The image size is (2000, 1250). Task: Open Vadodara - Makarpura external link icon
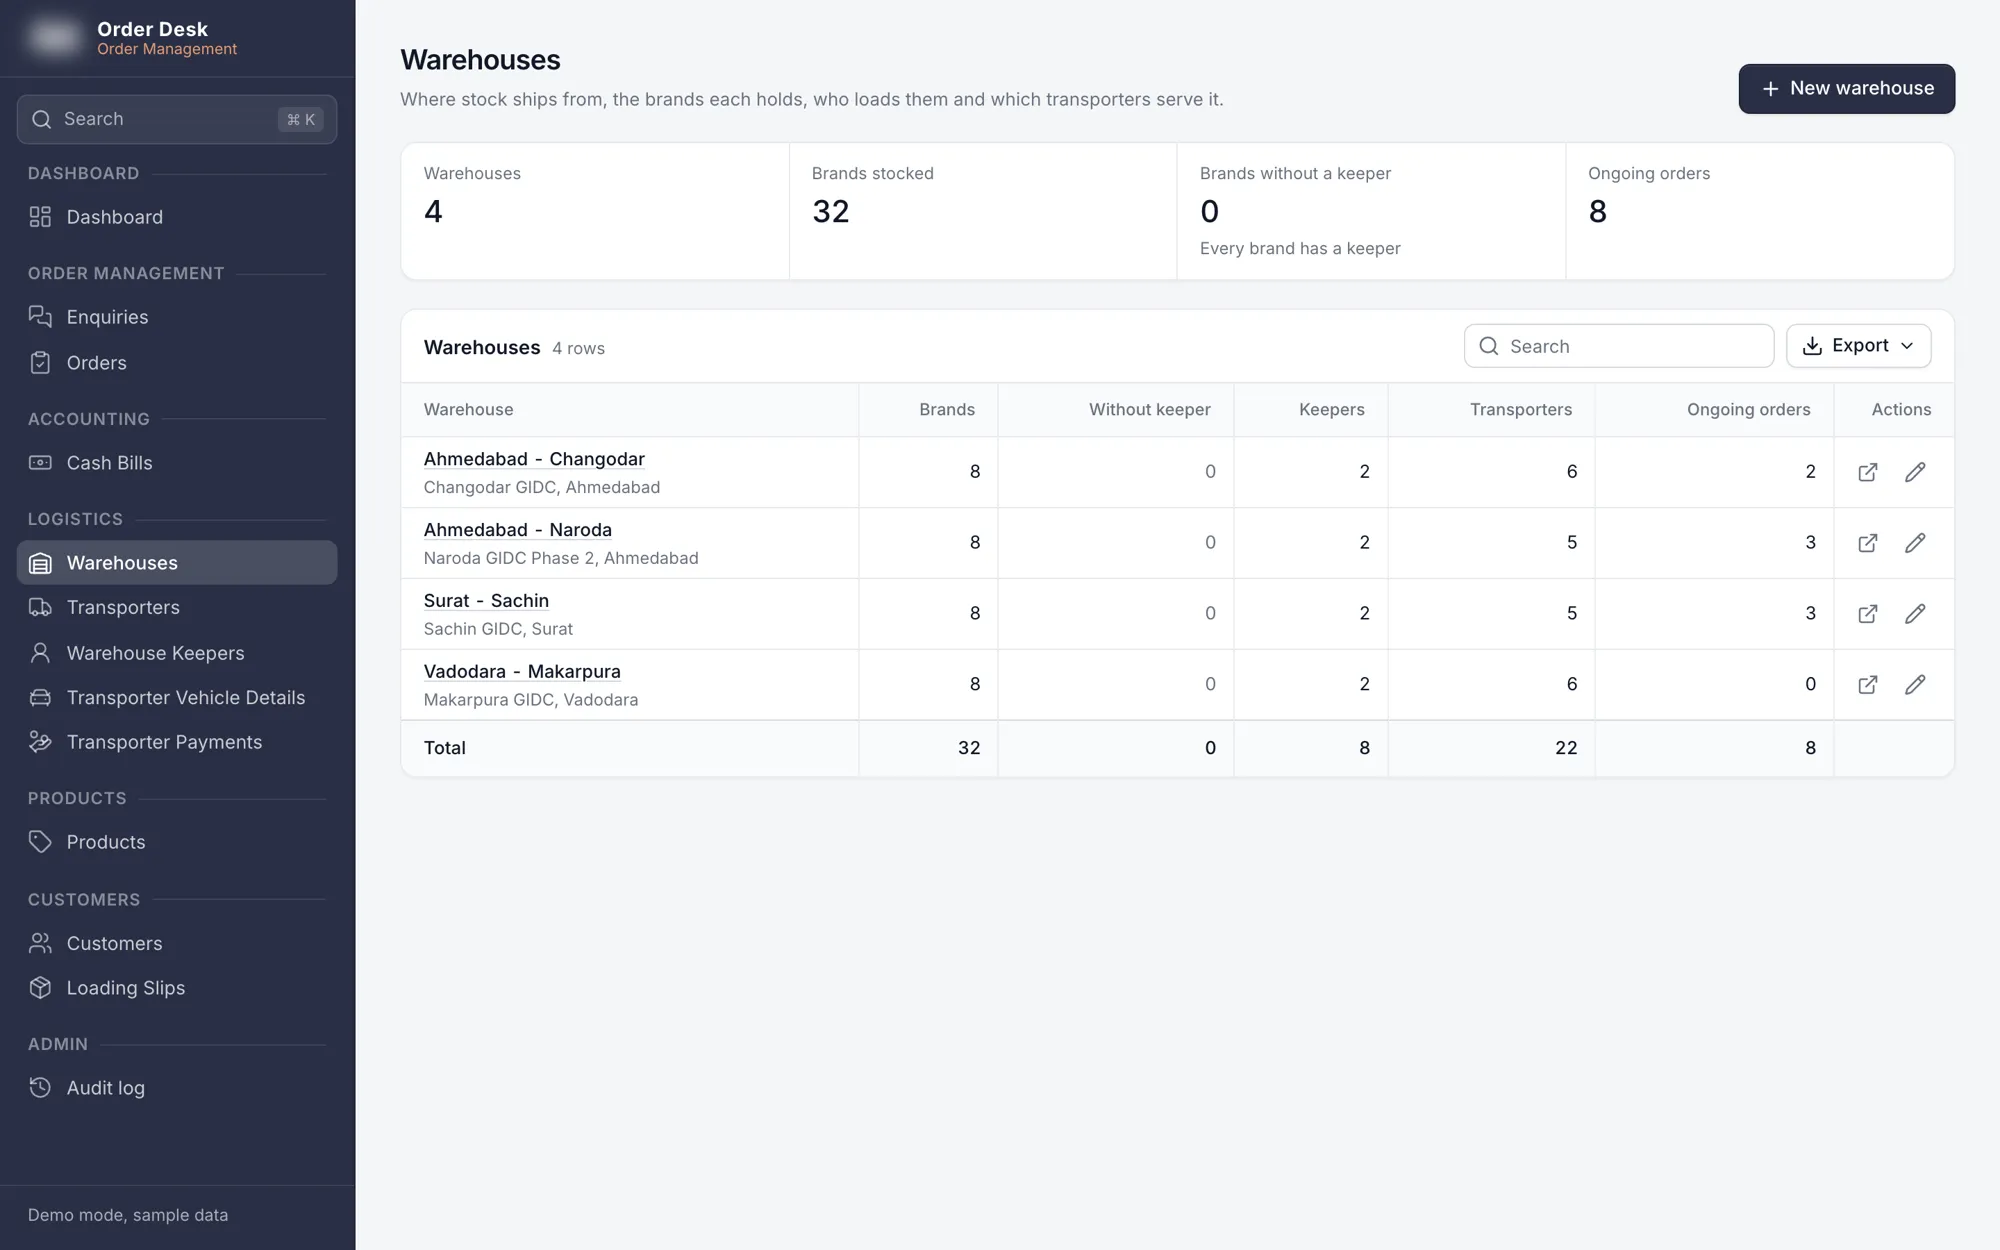coord(1867,685)
